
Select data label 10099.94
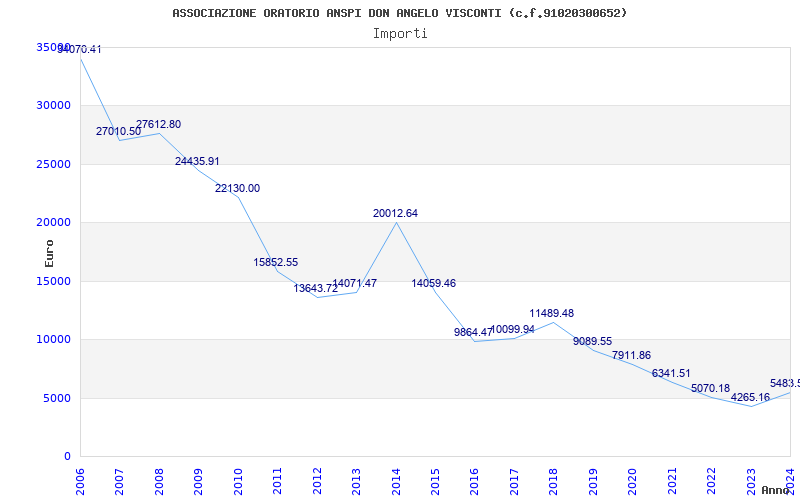coord(512,329)
